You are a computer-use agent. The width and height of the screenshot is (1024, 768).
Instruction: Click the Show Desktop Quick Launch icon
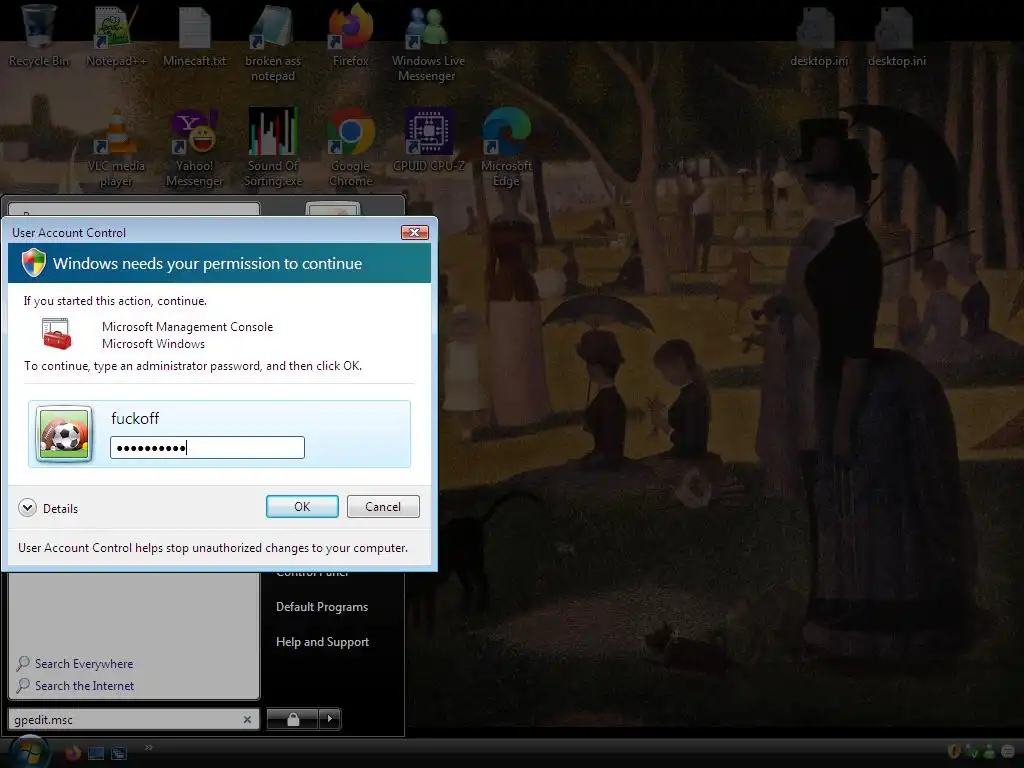click(96, 753)
